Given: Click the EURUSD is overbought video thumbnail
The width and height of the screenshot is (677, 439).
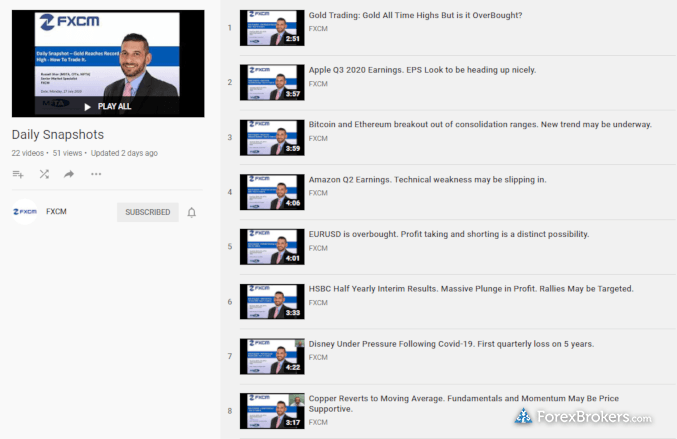Looking at the screenshot, I should pyautogui.click(x=272, y=246).
